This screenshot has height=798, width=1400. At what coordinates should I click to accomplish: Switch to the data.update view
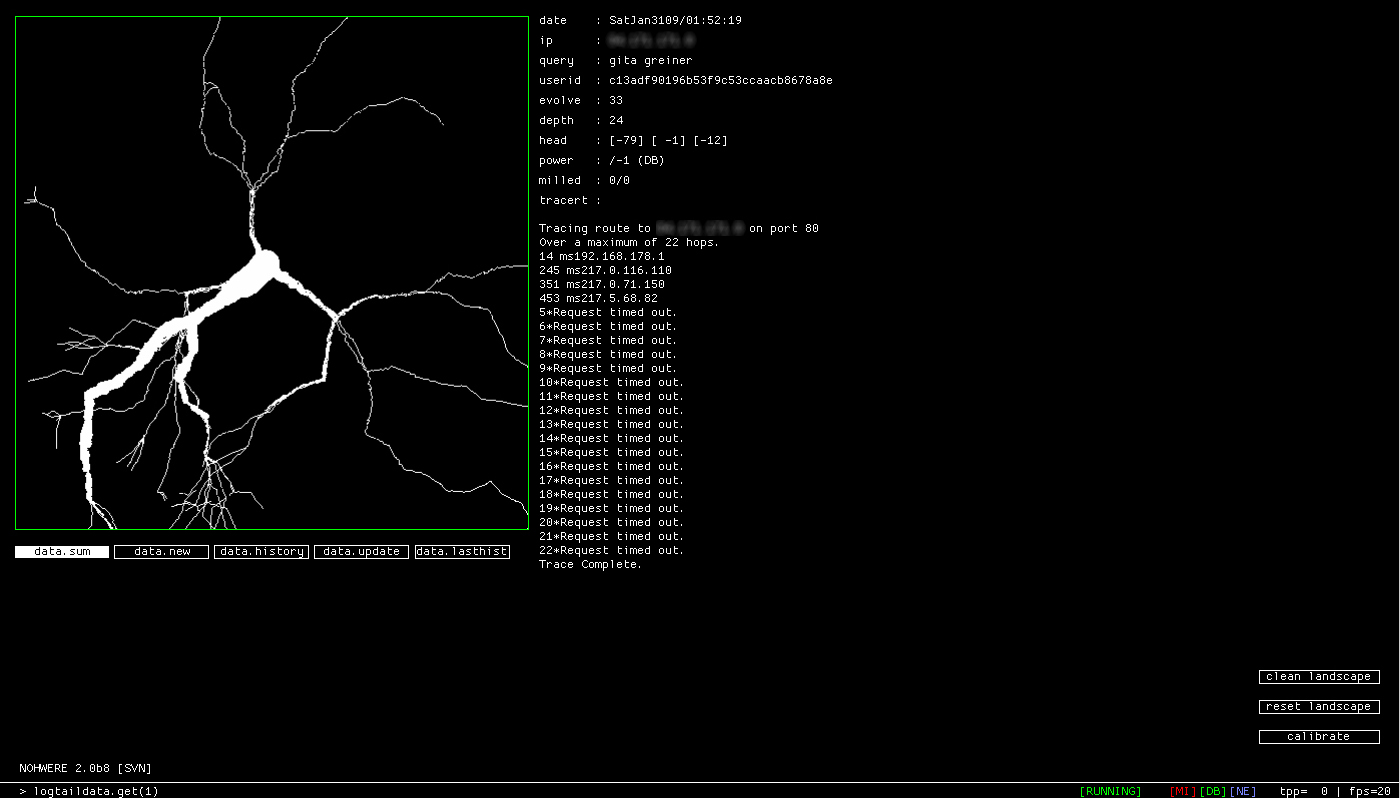pyautogui.click(x=361, y=552)
